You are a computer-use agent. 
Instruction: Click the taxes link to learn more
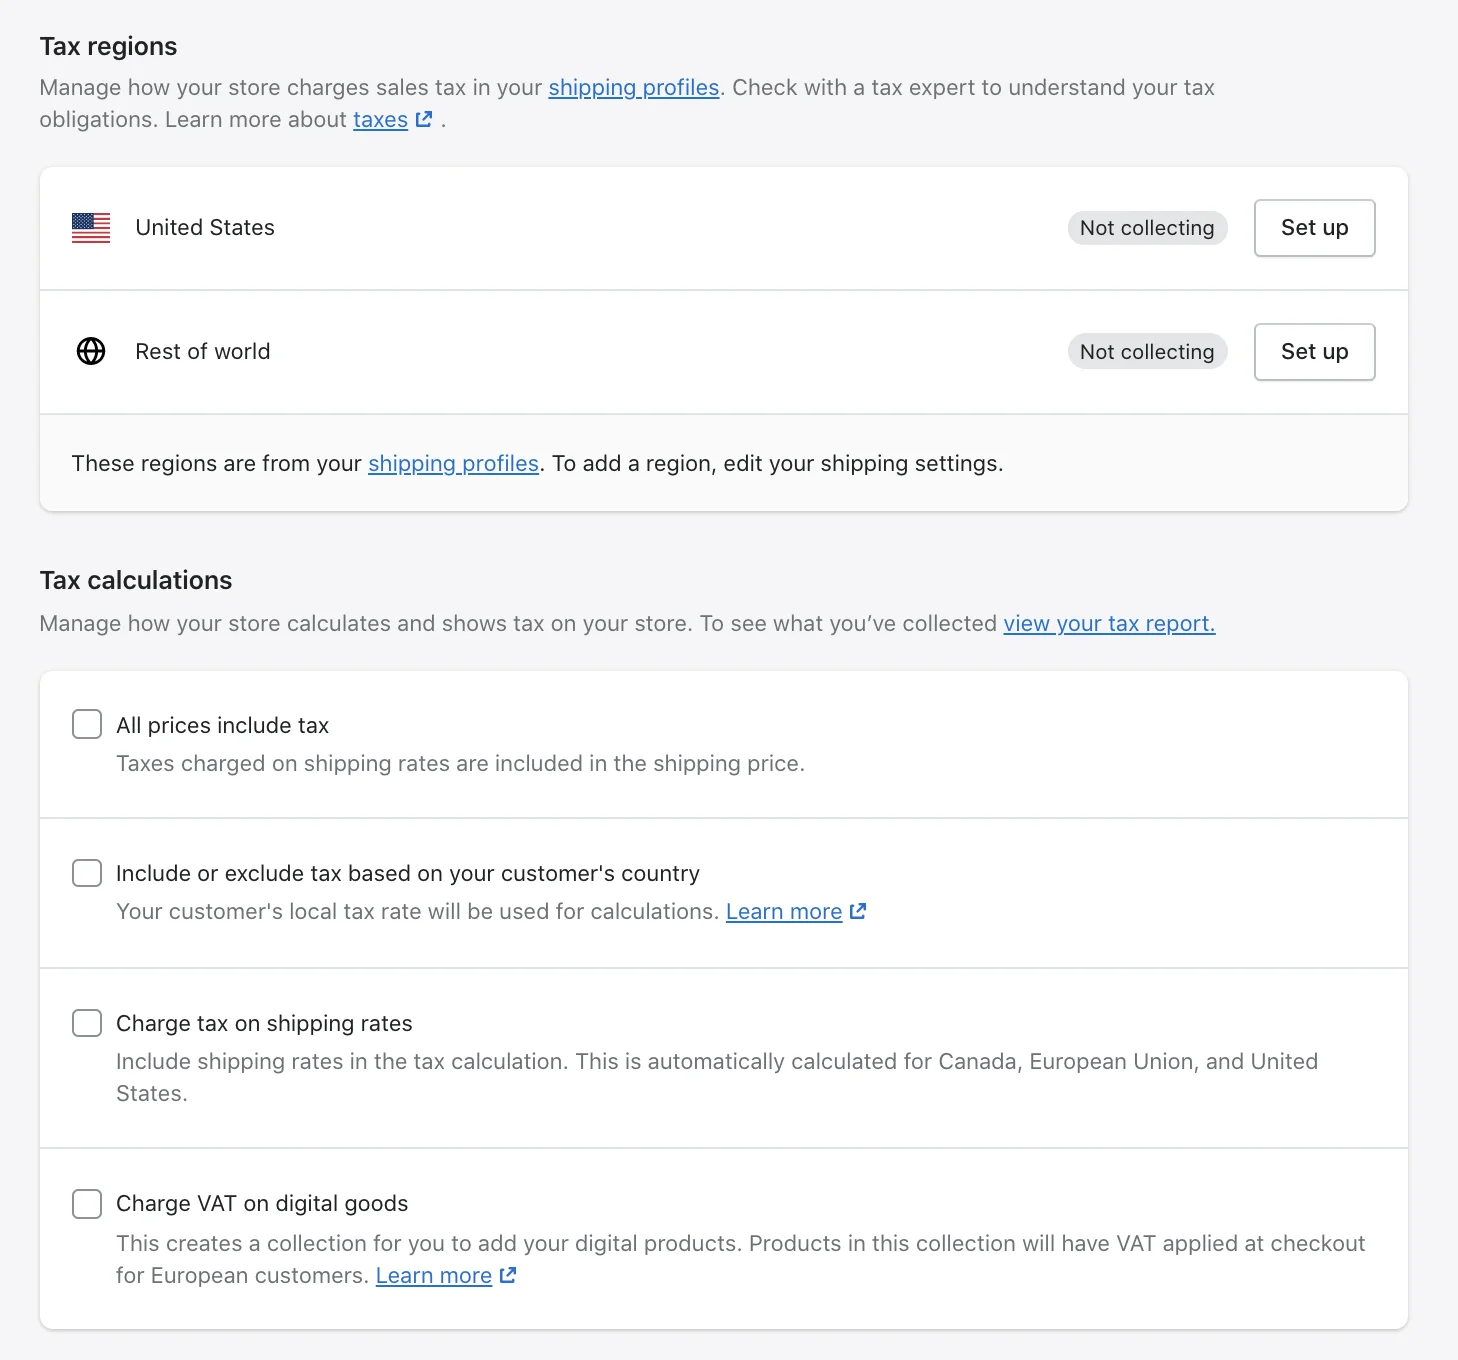coord(380,119)
